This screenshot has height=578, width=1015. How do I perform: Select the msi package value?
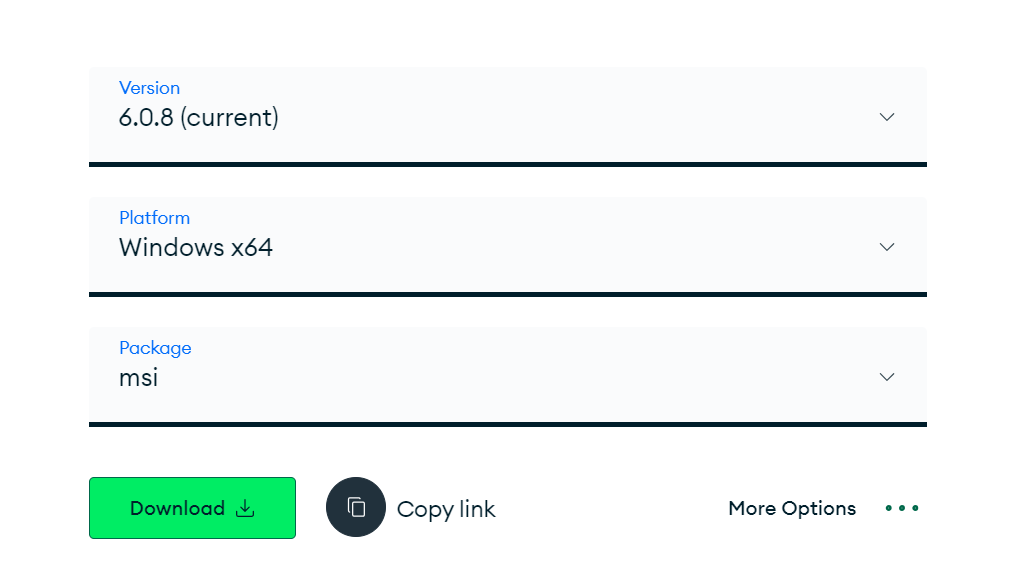coord(138,378)
